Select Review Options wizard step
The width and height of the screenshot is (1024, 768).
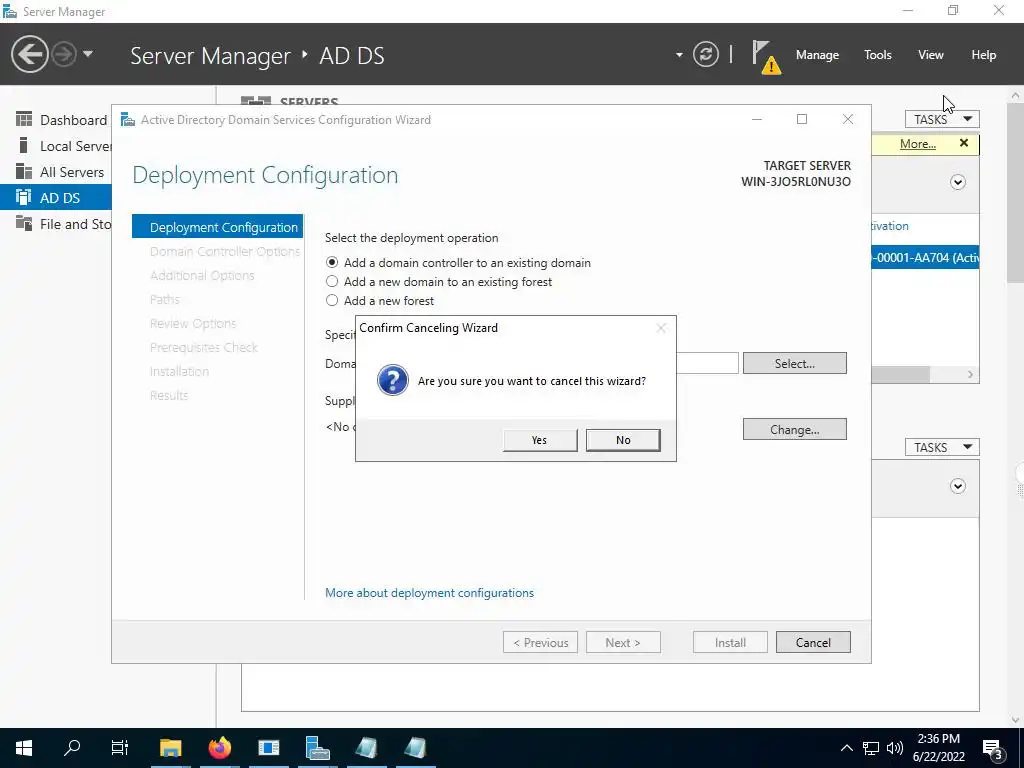[217, 323]
